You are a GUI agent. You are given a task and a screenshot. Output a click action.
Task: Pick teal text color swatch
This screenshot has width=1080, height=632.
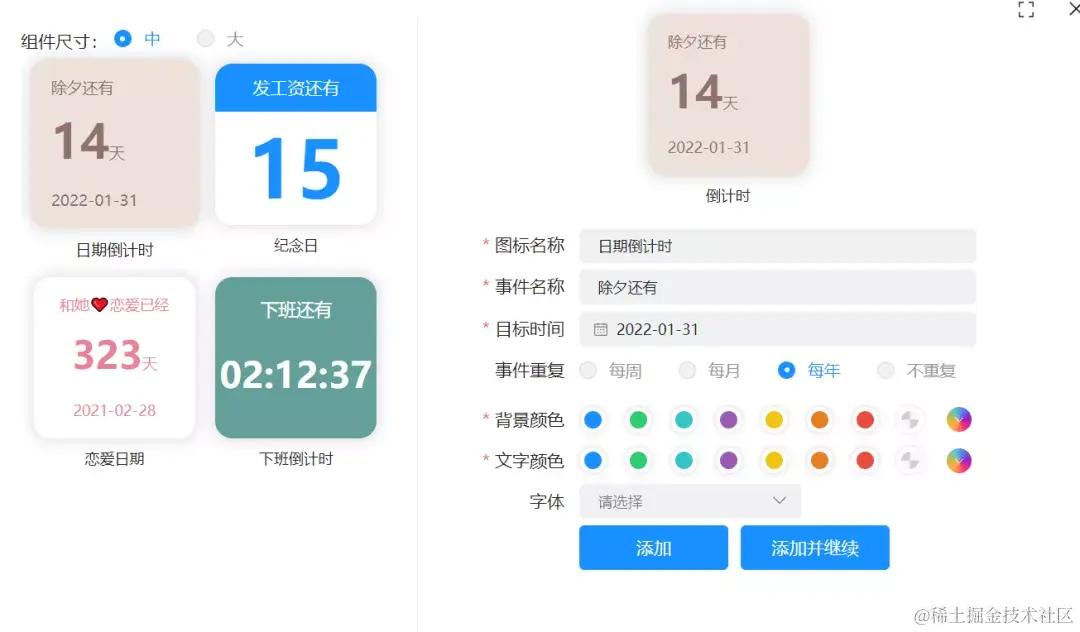[x=683, y=460]
